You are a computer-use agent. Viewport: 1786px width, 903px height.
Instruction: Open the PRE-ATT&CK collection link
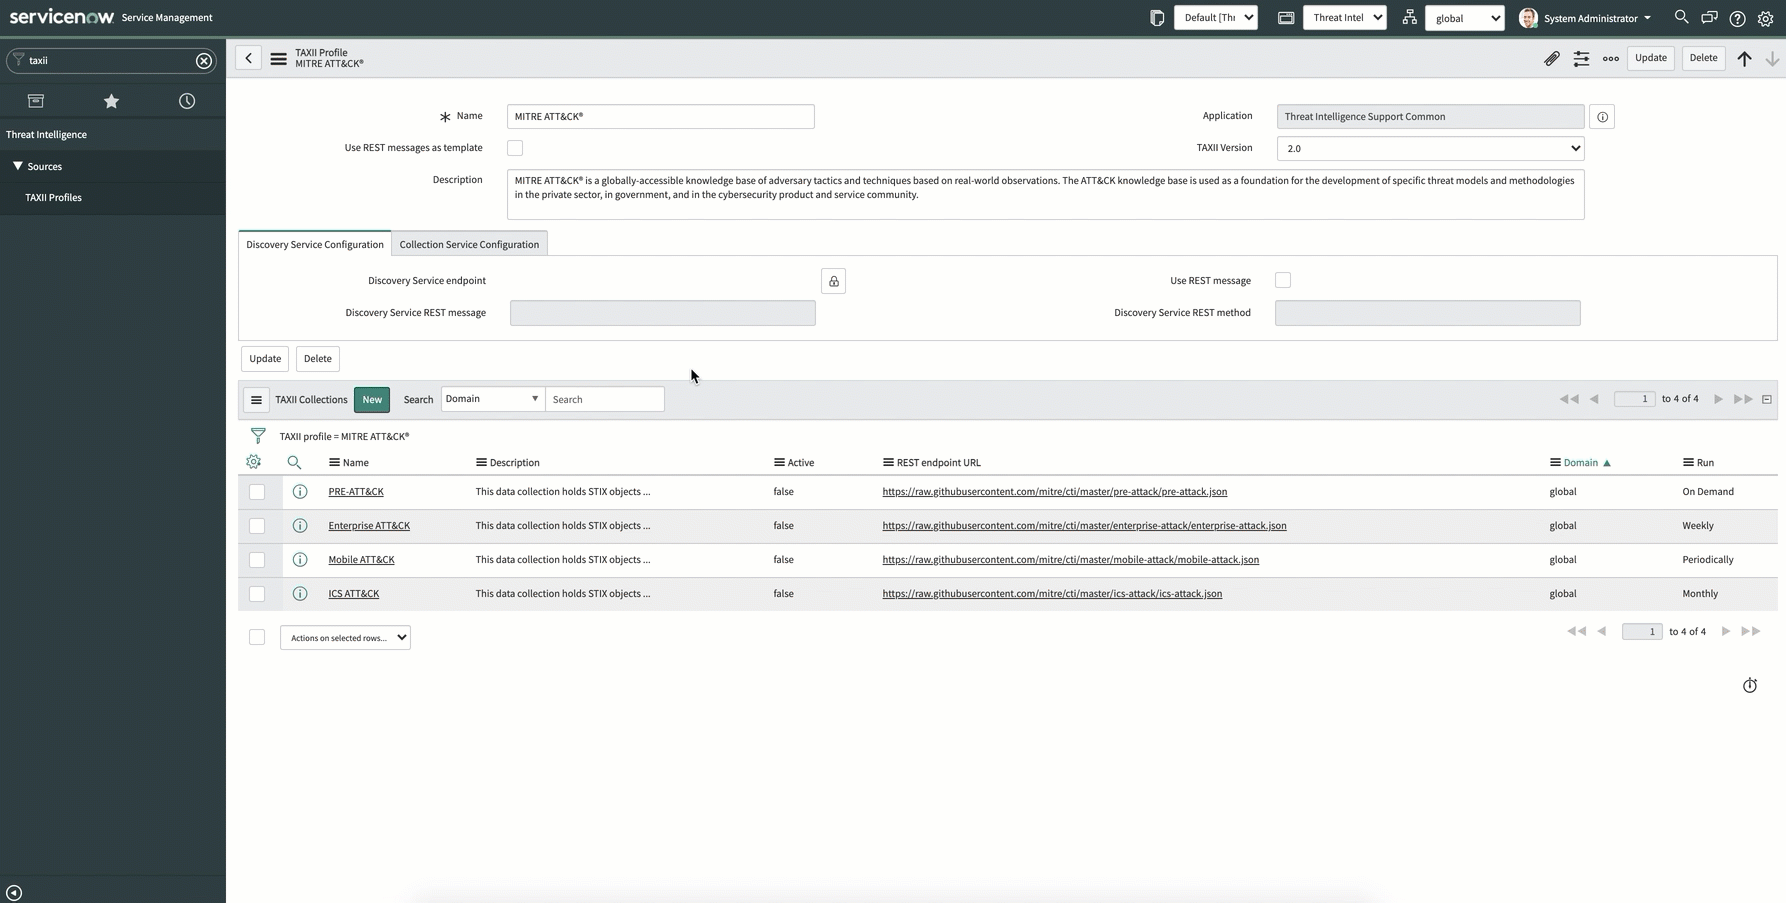(356, 492)
